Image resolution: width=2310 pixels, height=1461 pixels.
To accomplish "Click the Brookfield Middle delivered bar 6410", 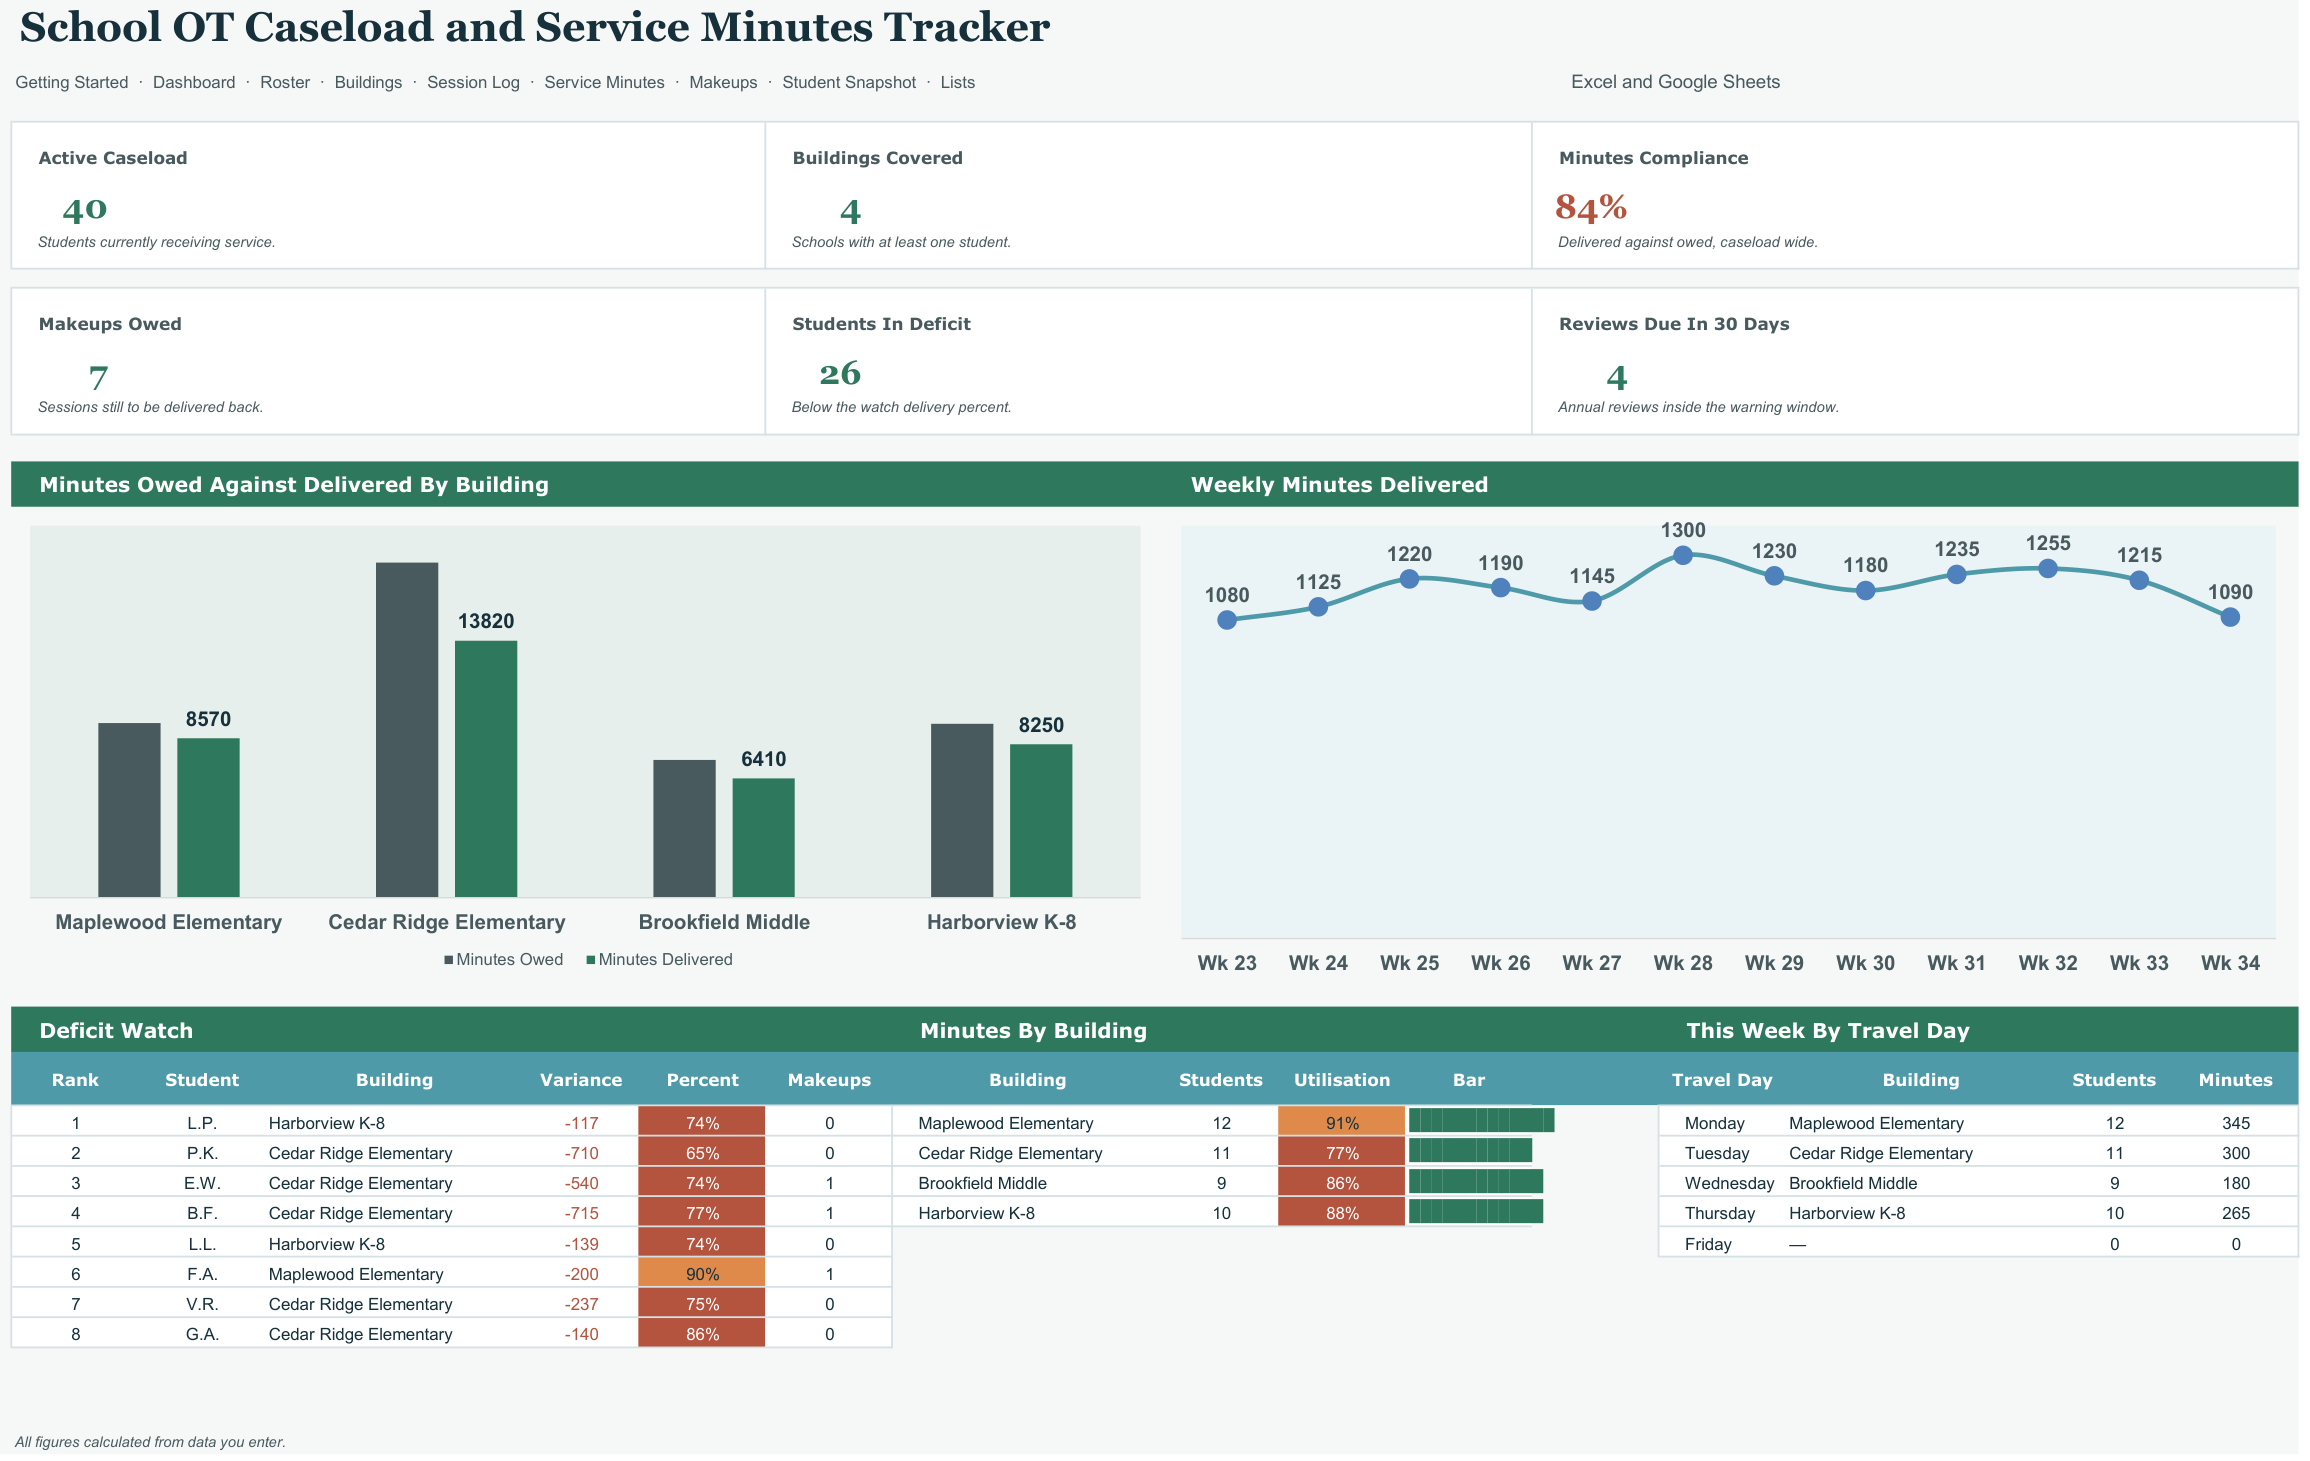I will [763, 837].
